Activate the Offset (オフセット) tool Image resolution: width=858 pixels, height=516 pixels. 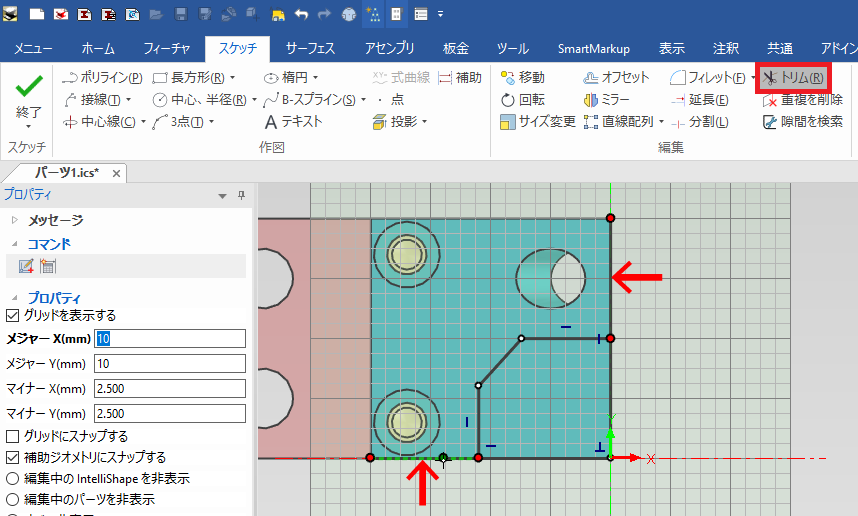616,77
